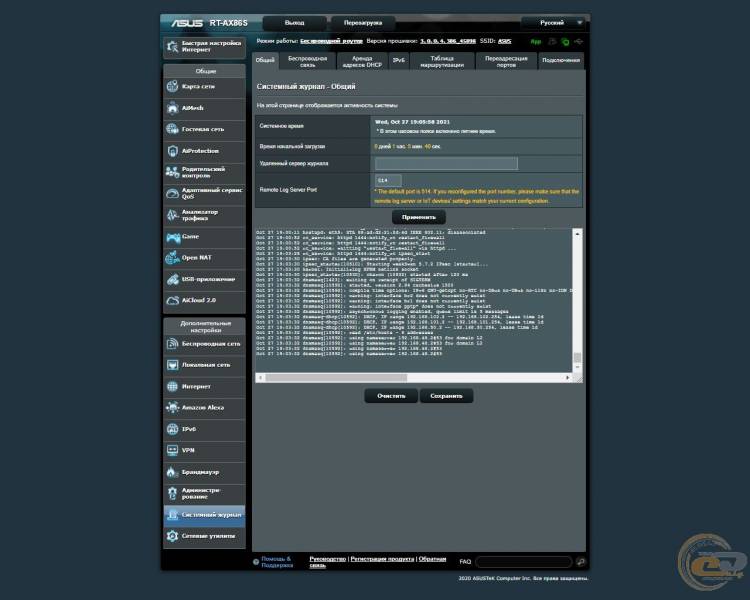The height and width of the screenshot is (600, 750).
Task: Switch to Подключения tab
Action: click(561, 61)
